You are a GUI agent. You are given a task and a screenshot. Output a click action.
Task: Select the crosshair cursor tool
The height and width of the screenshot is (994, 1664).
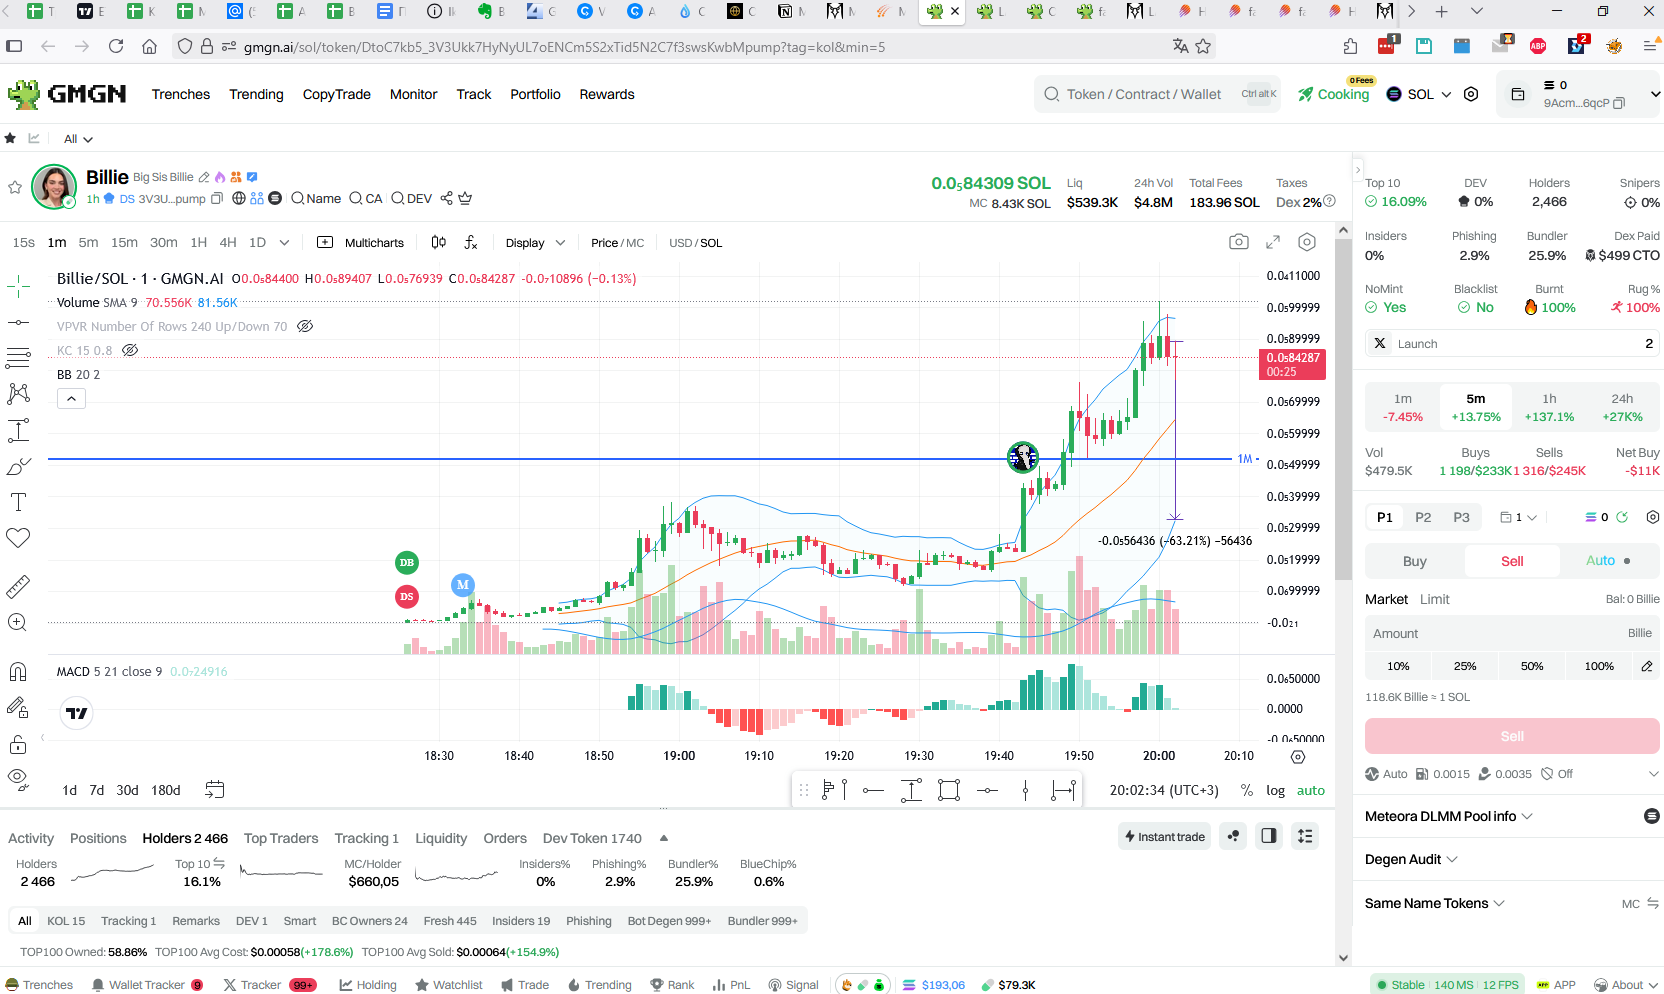click(x=18, y=287)
